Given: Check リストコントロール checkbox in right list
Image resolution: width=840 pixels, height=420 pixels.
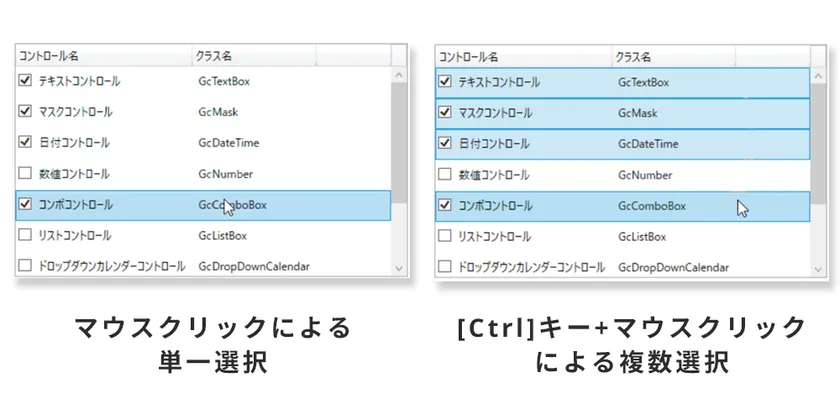Looking at the screenshot, I should click(445, 236).
